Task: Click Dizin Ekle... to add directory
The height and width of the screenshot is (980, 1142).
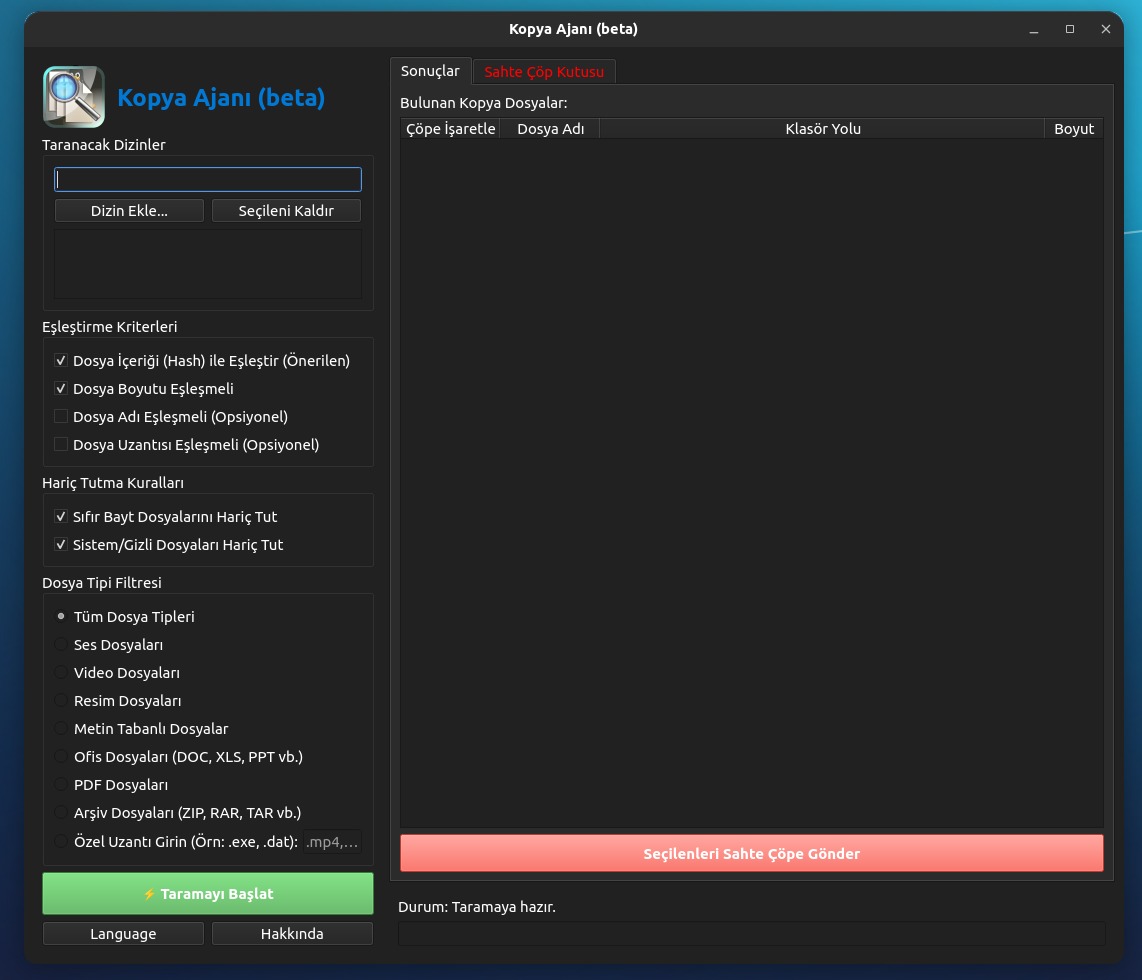Action: (x=129, y=211)
